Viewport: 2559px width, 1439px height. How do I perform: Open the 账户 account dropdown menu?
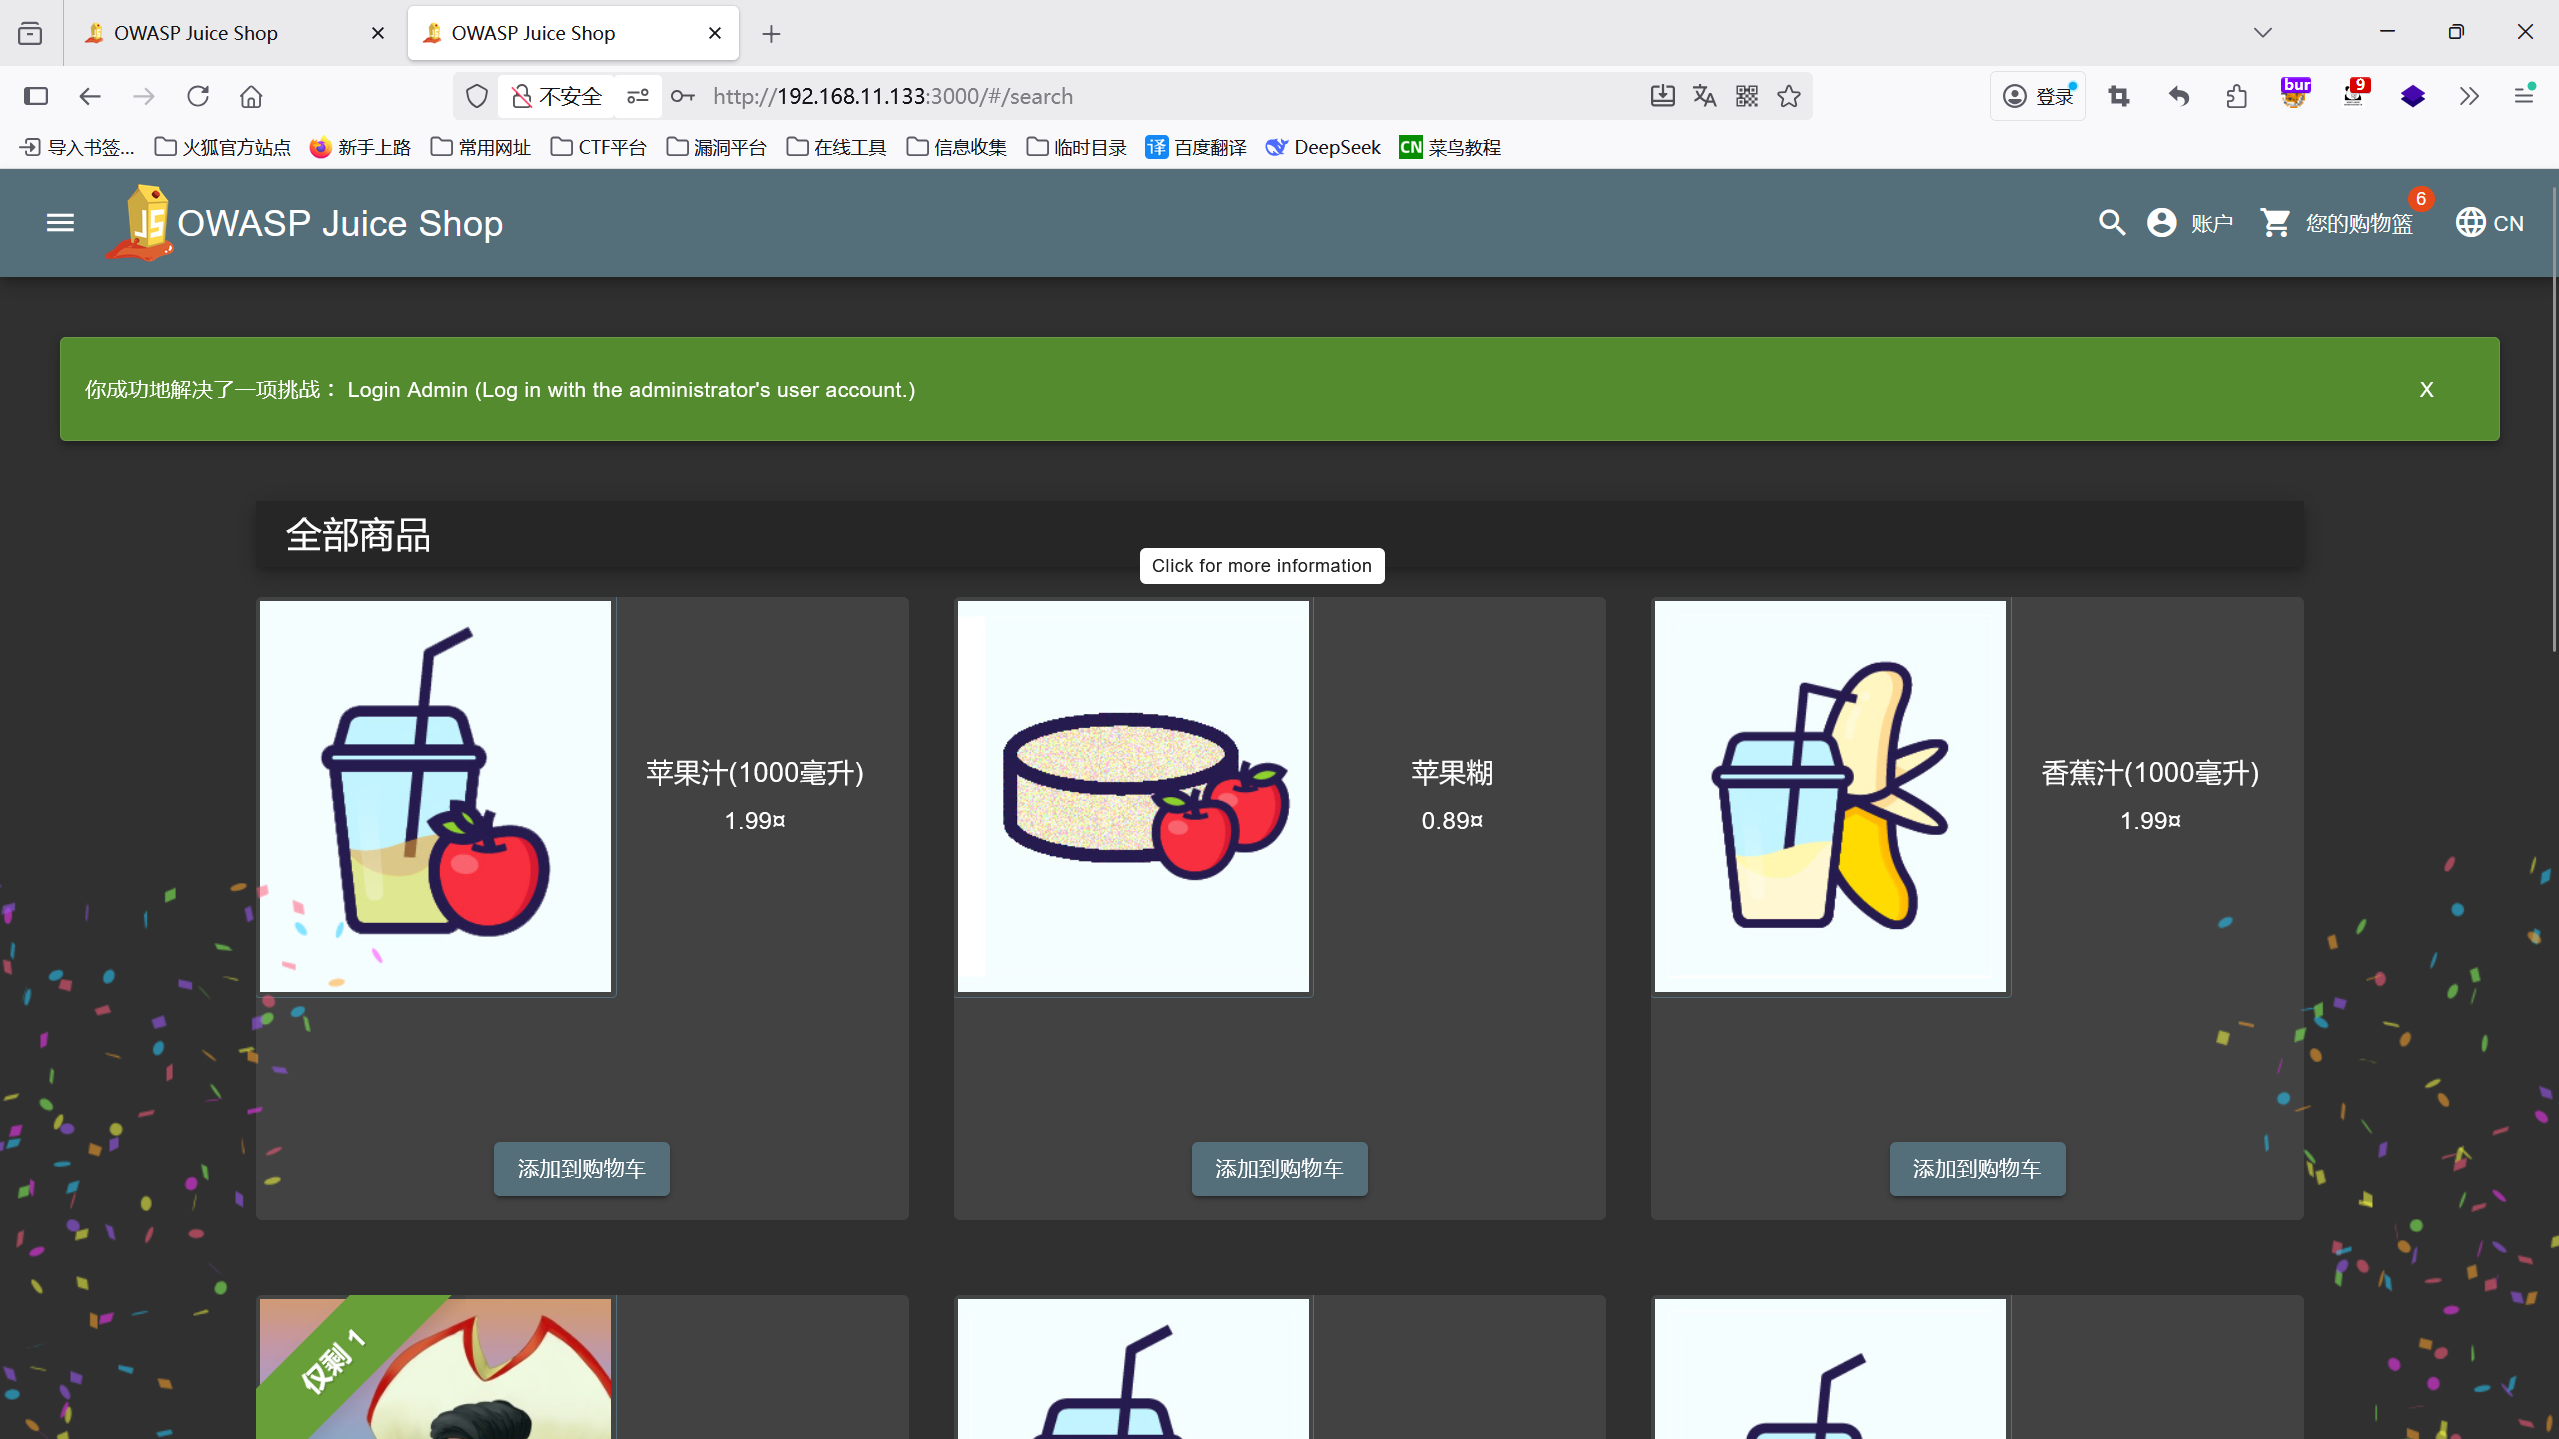click(2190, 222)
